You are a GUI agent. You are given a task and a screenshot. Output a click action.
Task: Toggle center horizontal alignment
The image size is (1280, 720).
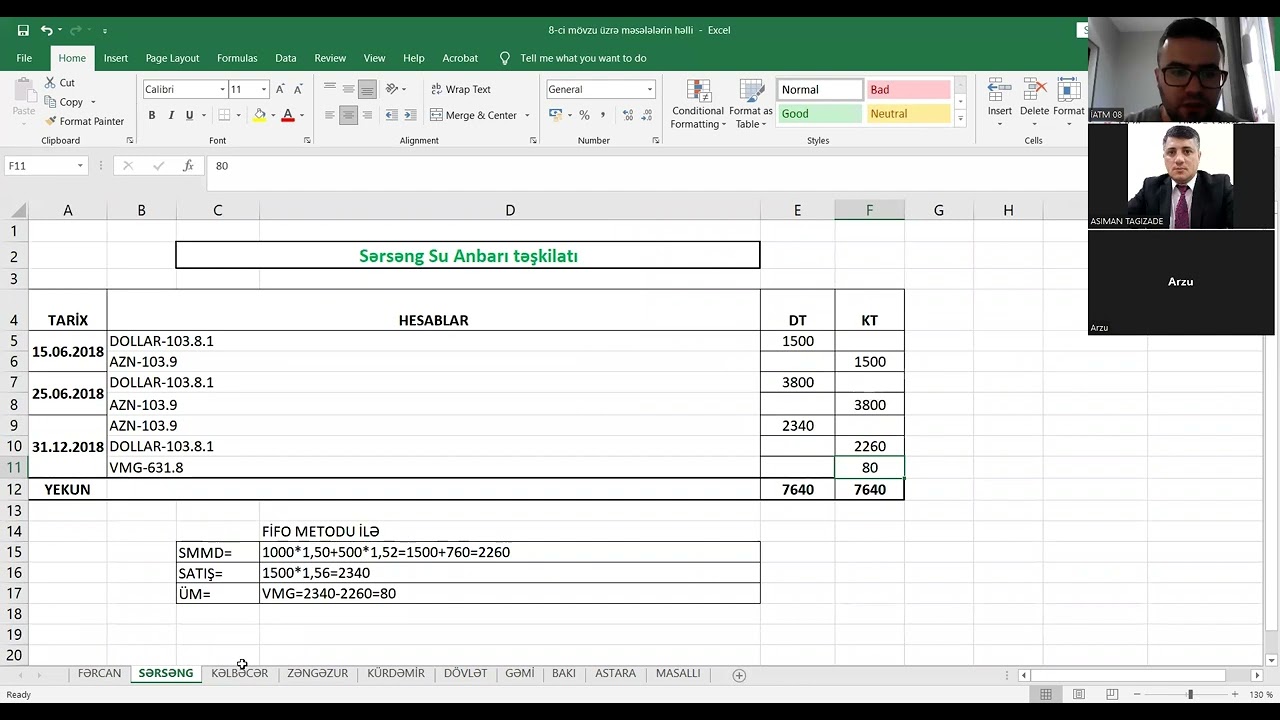pyautogui.click(x=348, y=115)
